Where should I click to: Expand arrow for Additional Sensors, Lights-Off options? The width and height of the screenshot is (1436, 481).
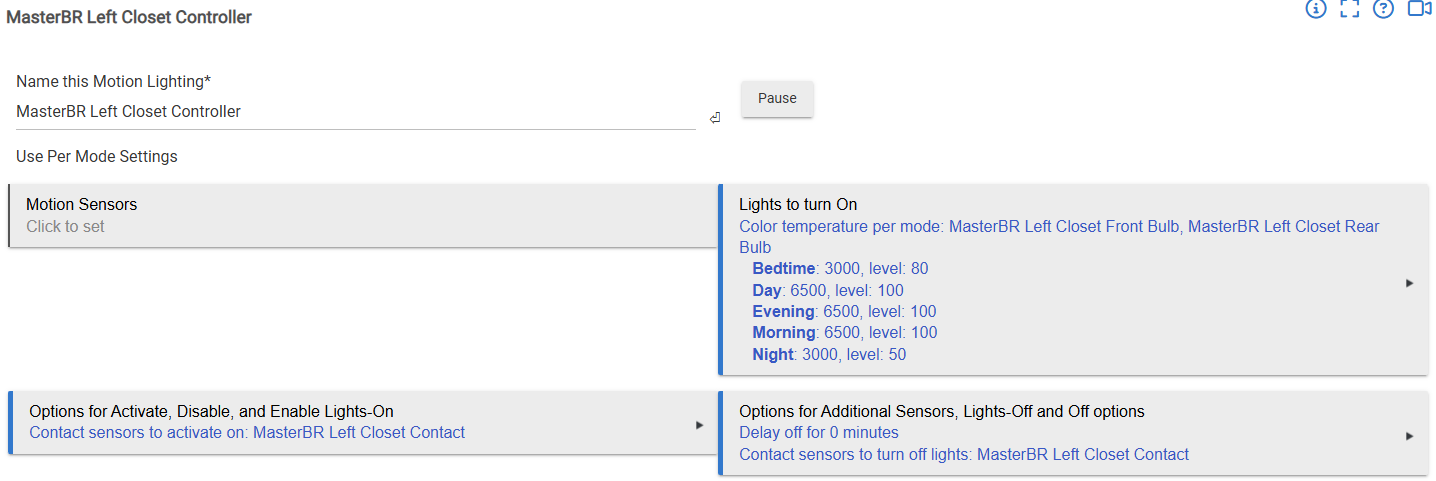pyautogui.click(x=1409, y=436)
